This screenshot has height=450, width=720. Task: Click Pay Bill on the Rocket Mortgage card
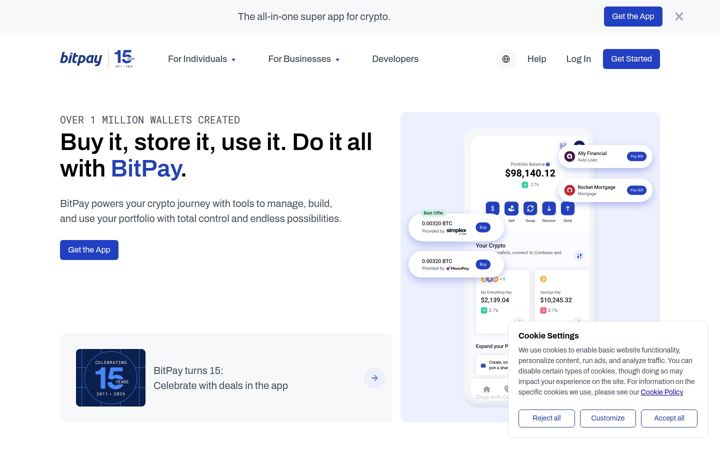point(636,190)
